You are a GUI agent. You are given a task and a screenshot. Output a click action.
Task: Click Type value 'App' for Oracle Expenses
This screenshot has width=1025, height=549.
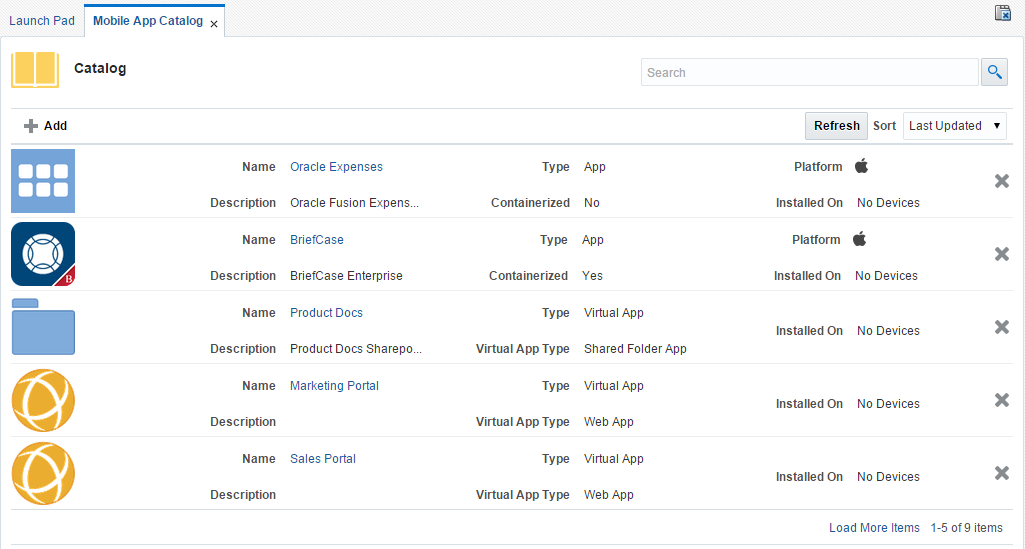tap(595, 167)
